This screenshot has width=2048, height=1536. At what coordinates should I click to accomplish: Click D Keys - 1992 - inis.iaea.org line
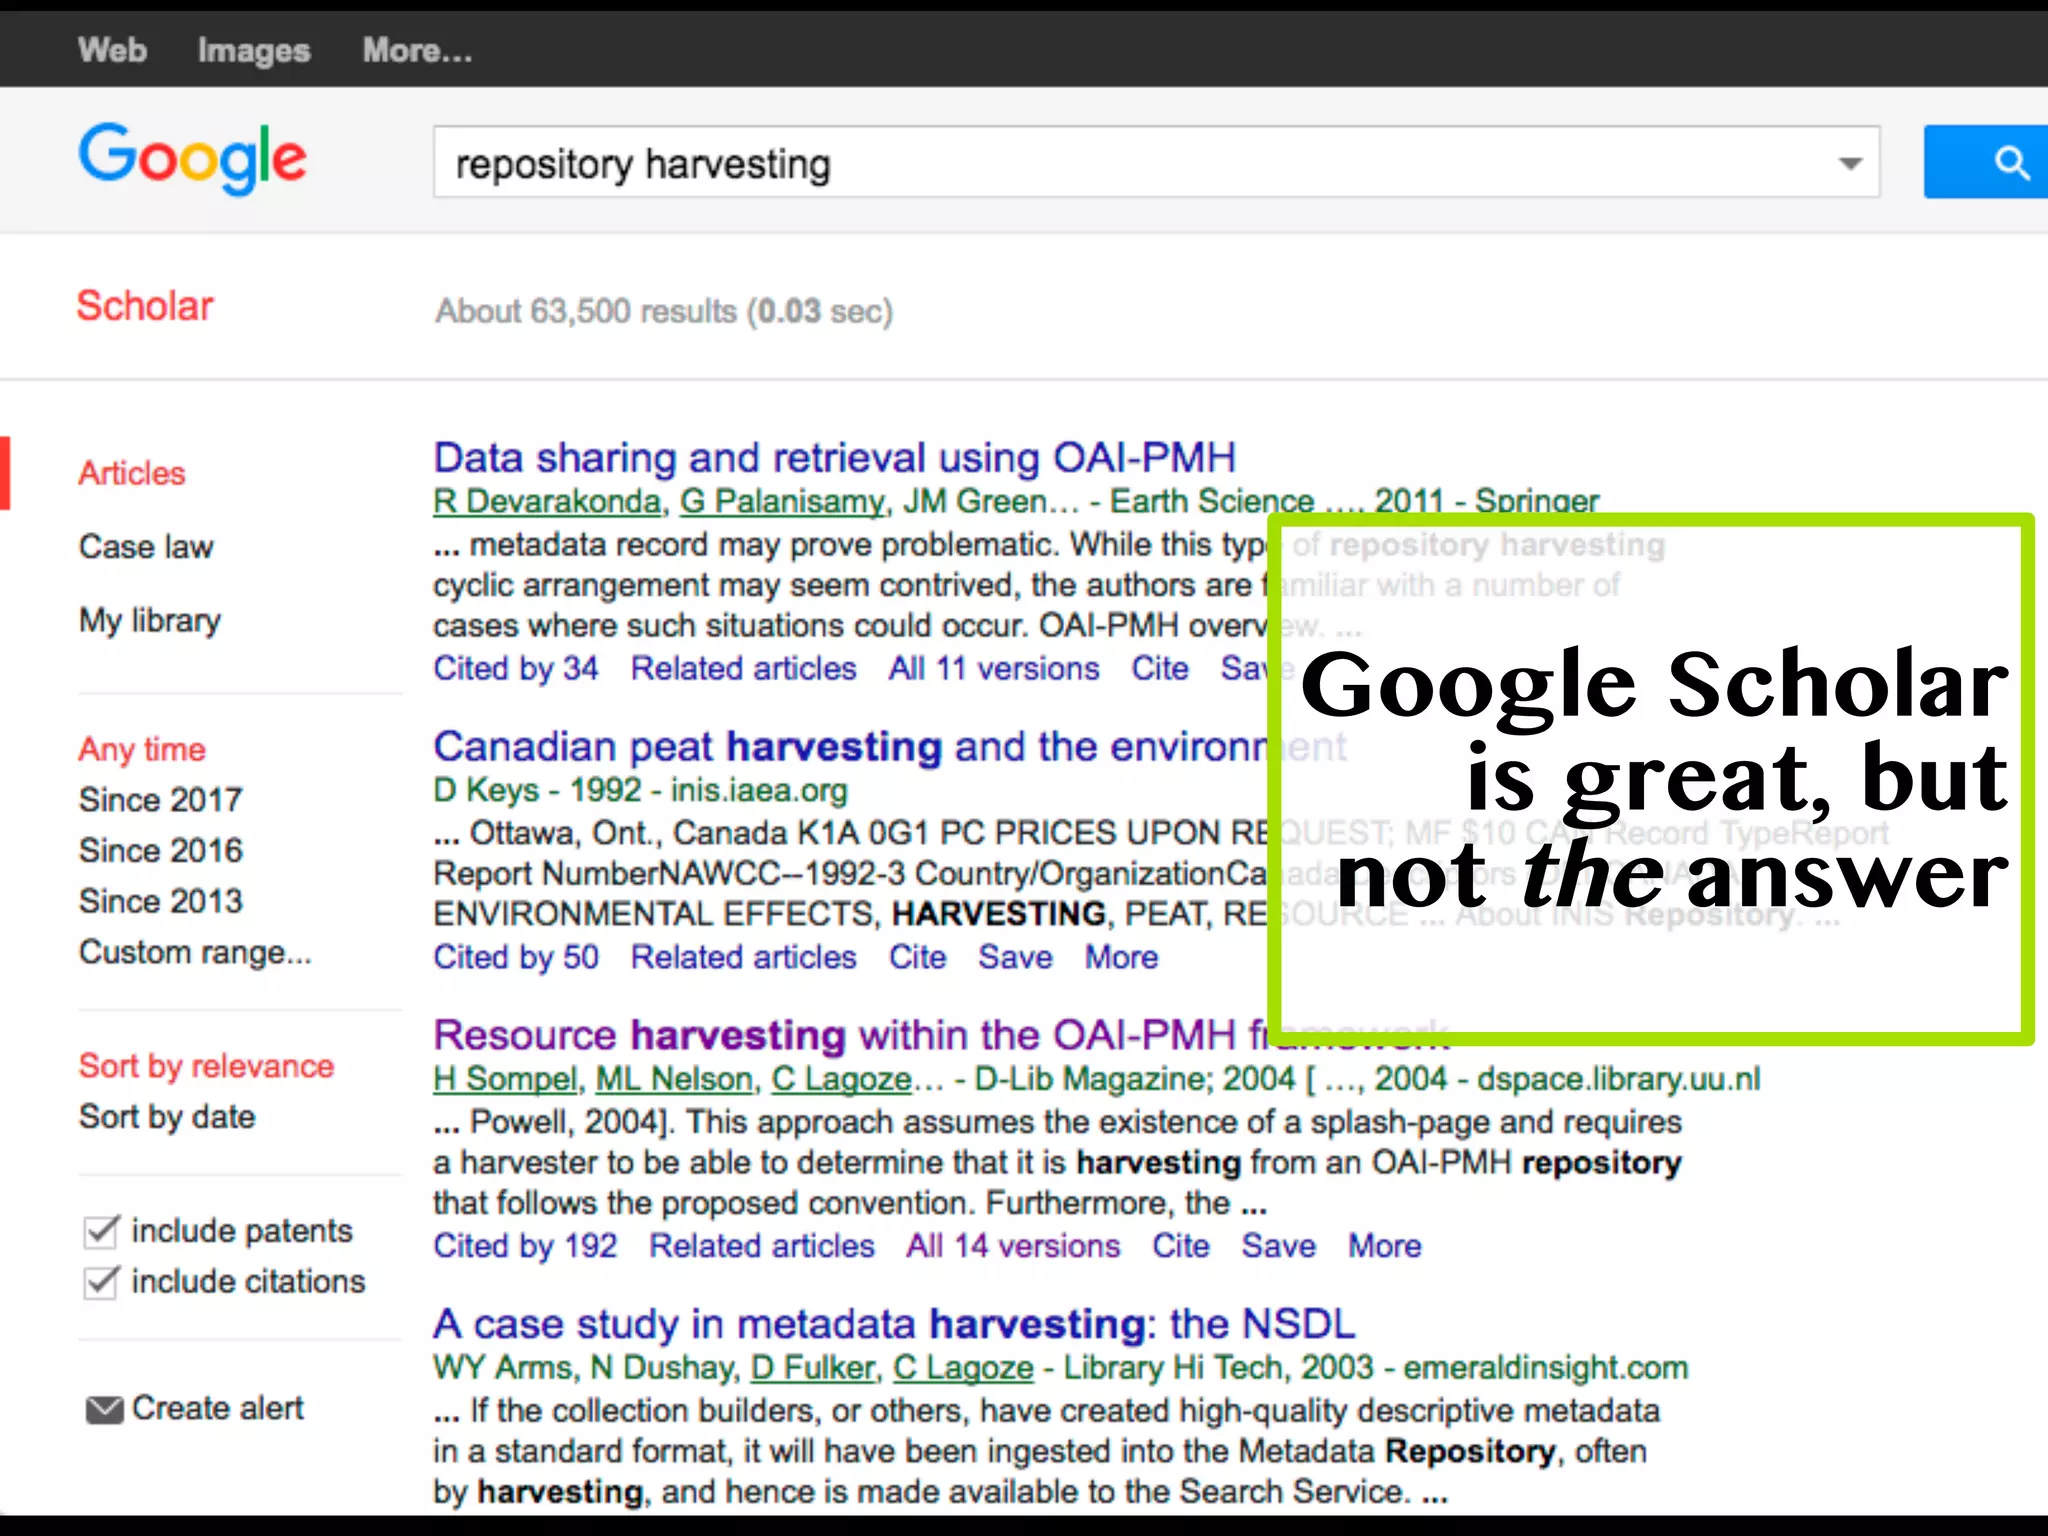coord(640,790)
